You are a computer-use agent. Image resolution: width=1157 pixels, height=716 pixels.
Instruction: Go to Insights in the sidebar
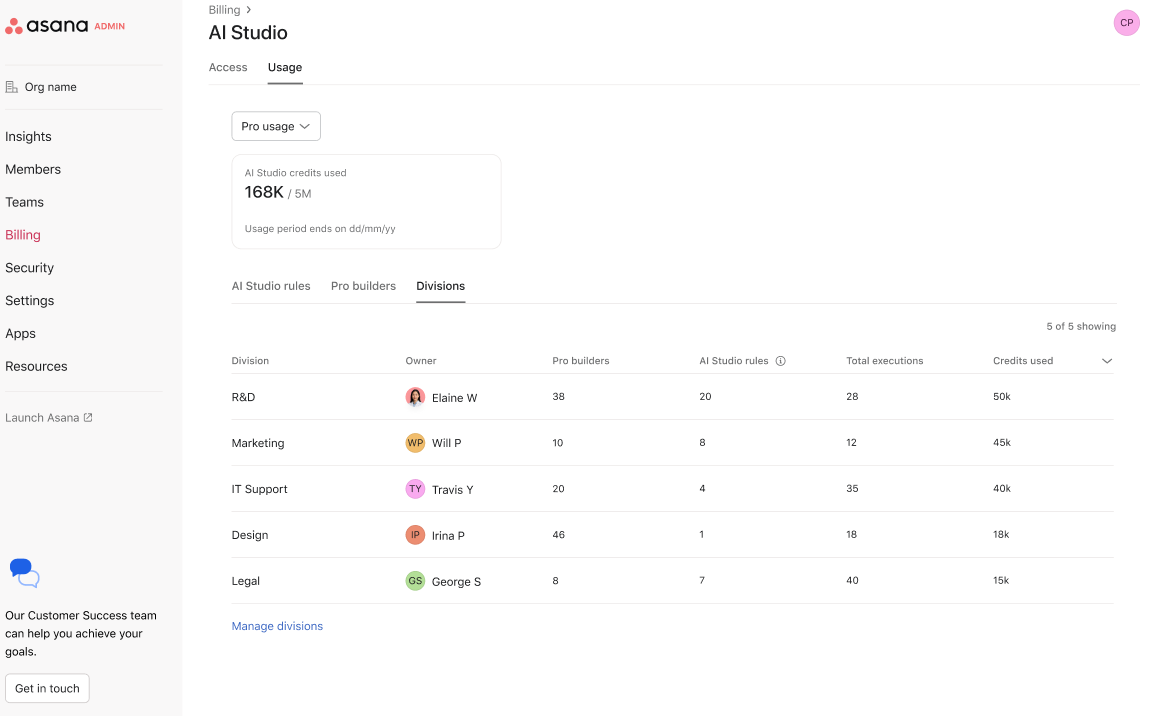pyautogui.click(x=28, y=137)
